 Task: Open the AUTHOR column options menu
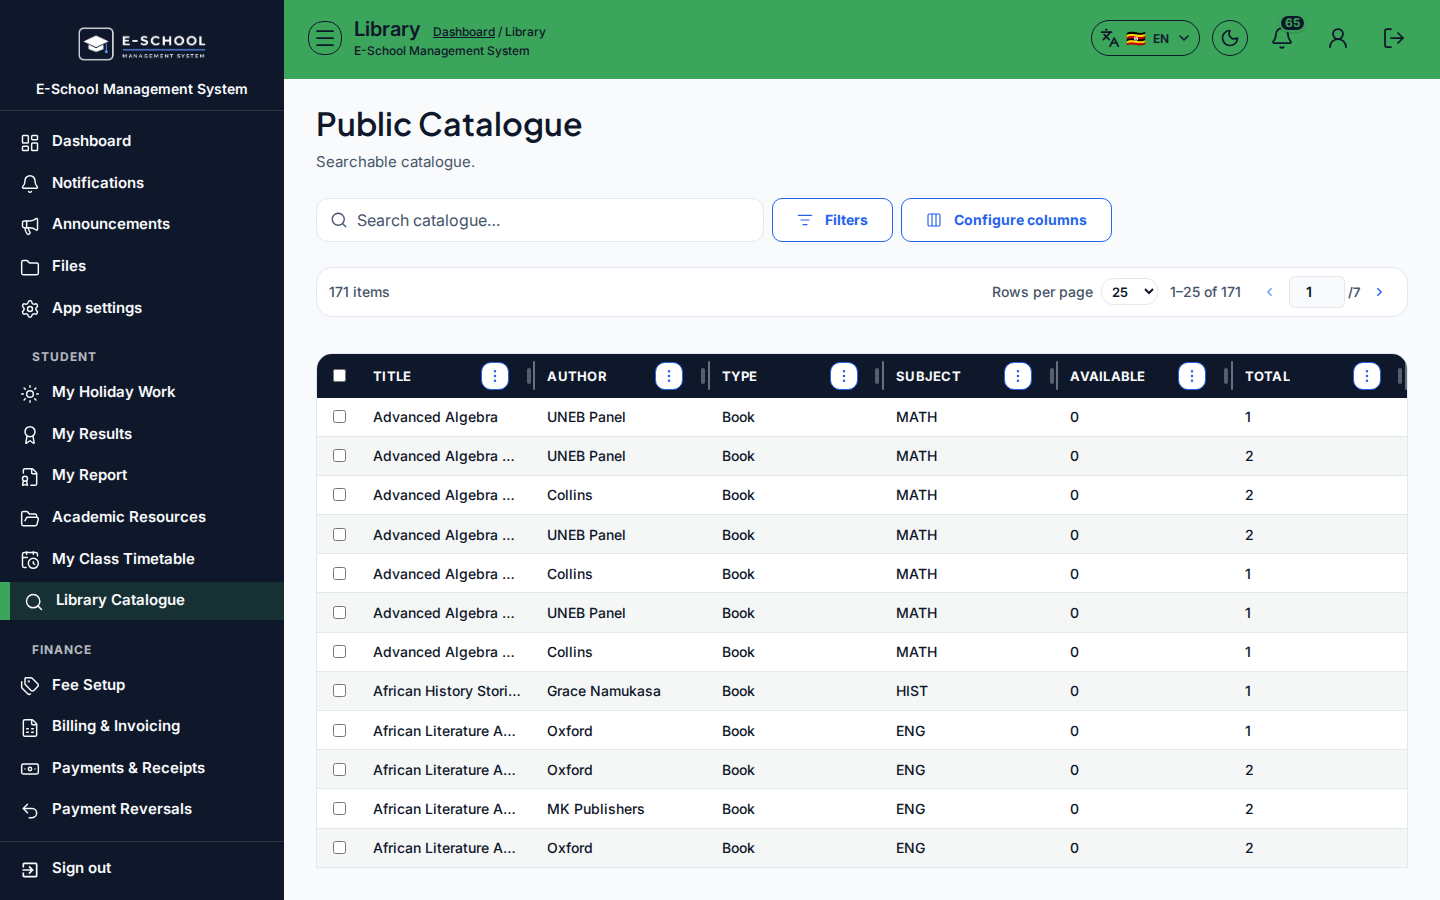click(669, 376)
